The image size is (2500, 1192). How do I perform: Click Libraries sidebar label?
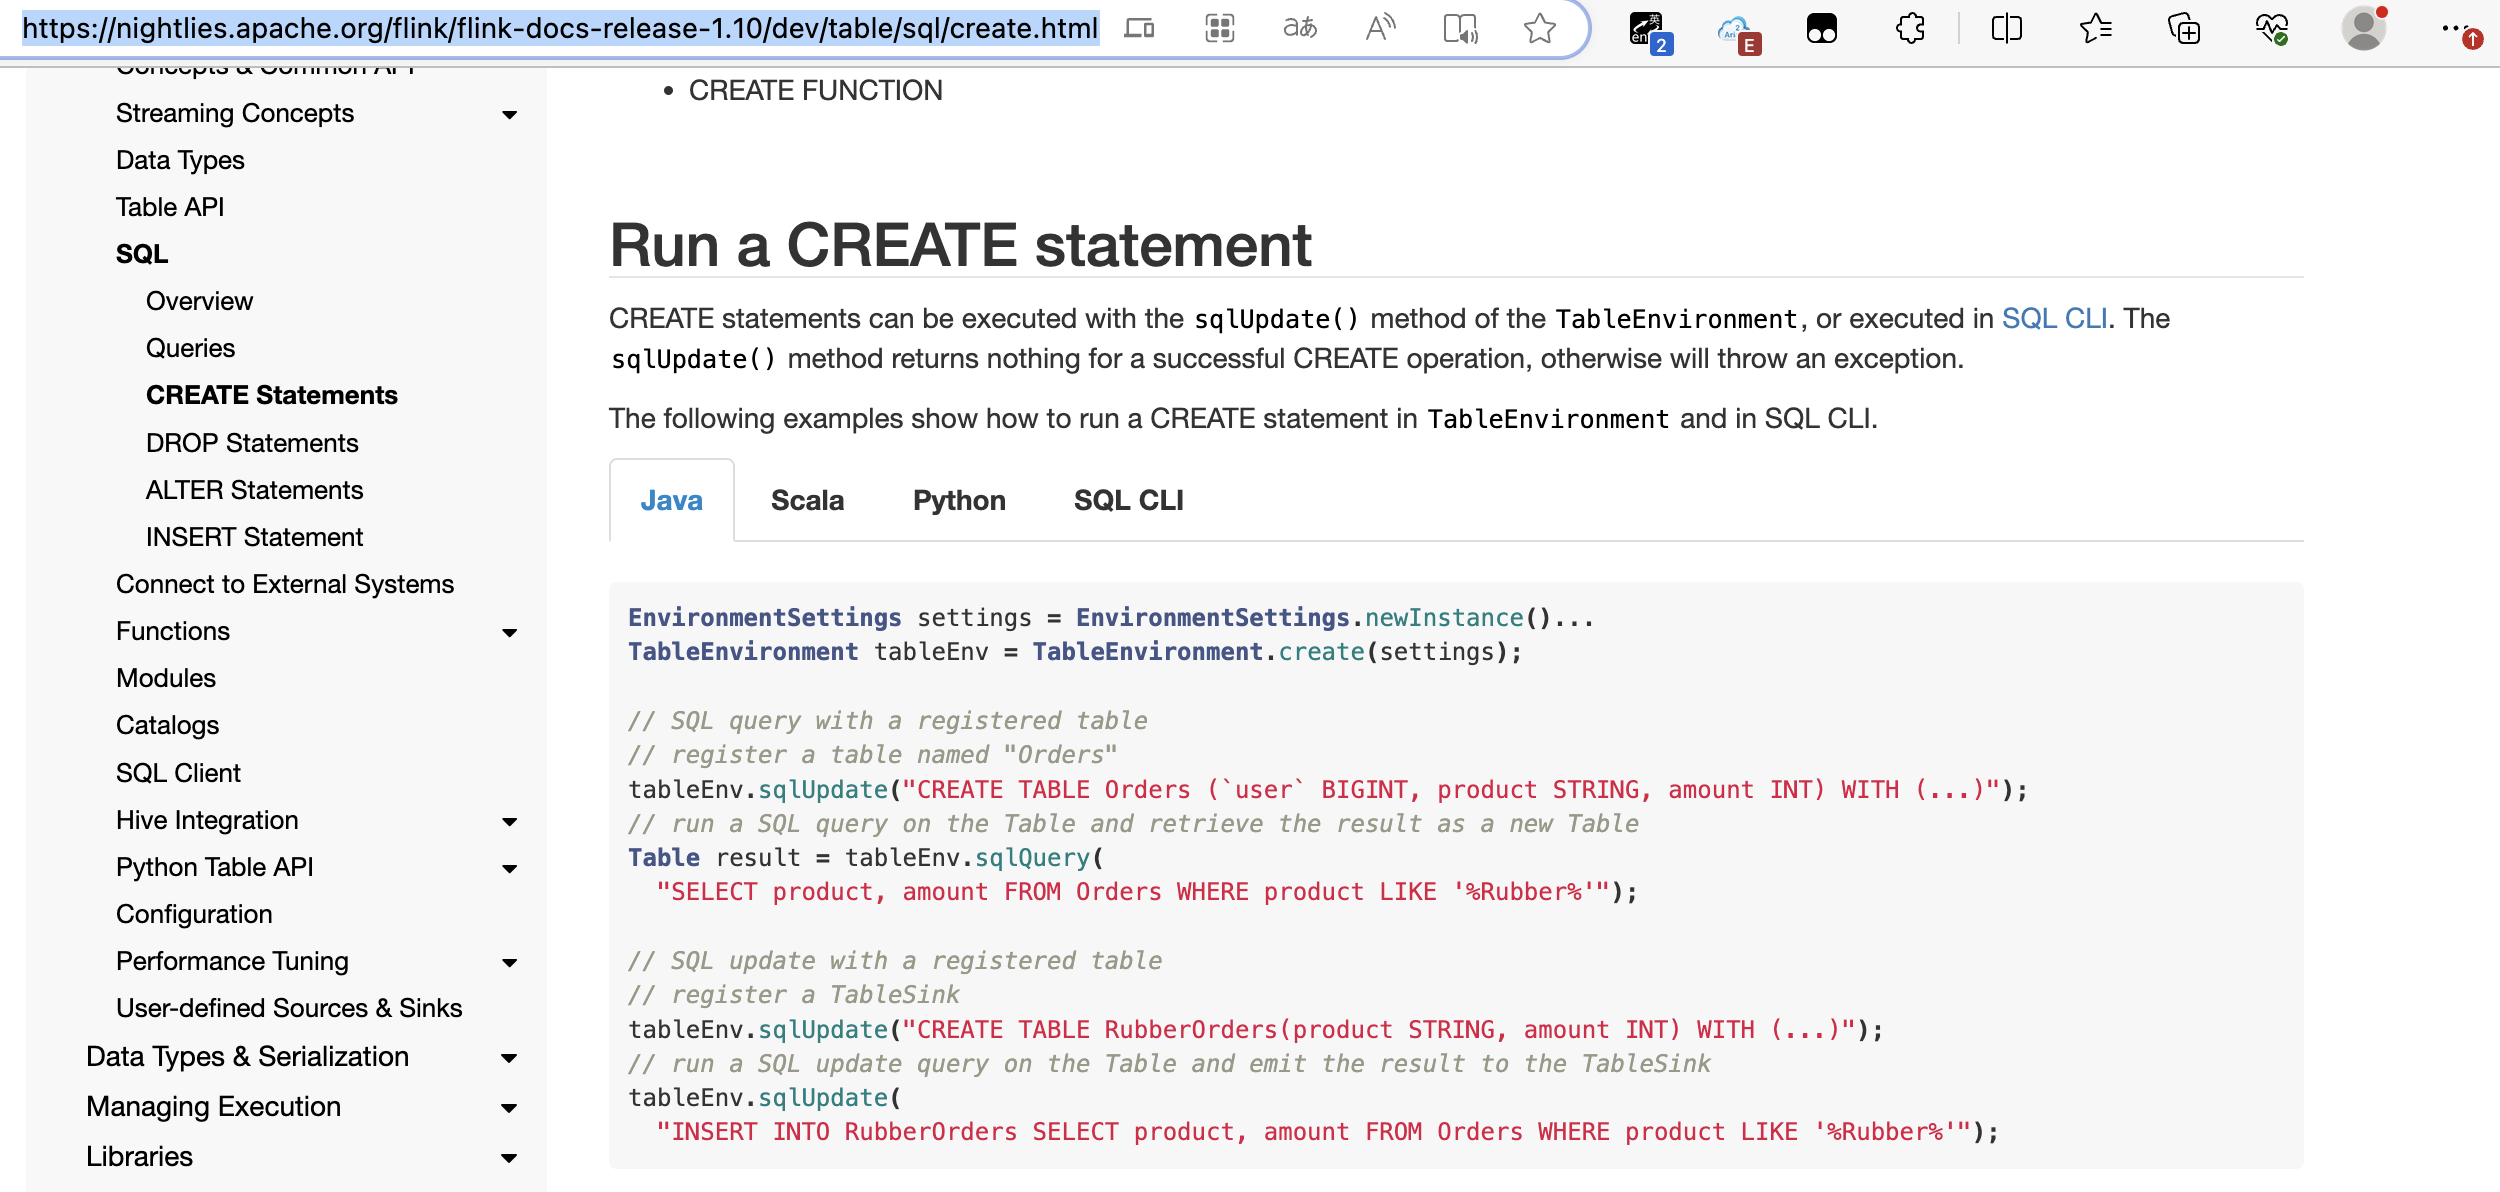click(x=139, y=1156)
